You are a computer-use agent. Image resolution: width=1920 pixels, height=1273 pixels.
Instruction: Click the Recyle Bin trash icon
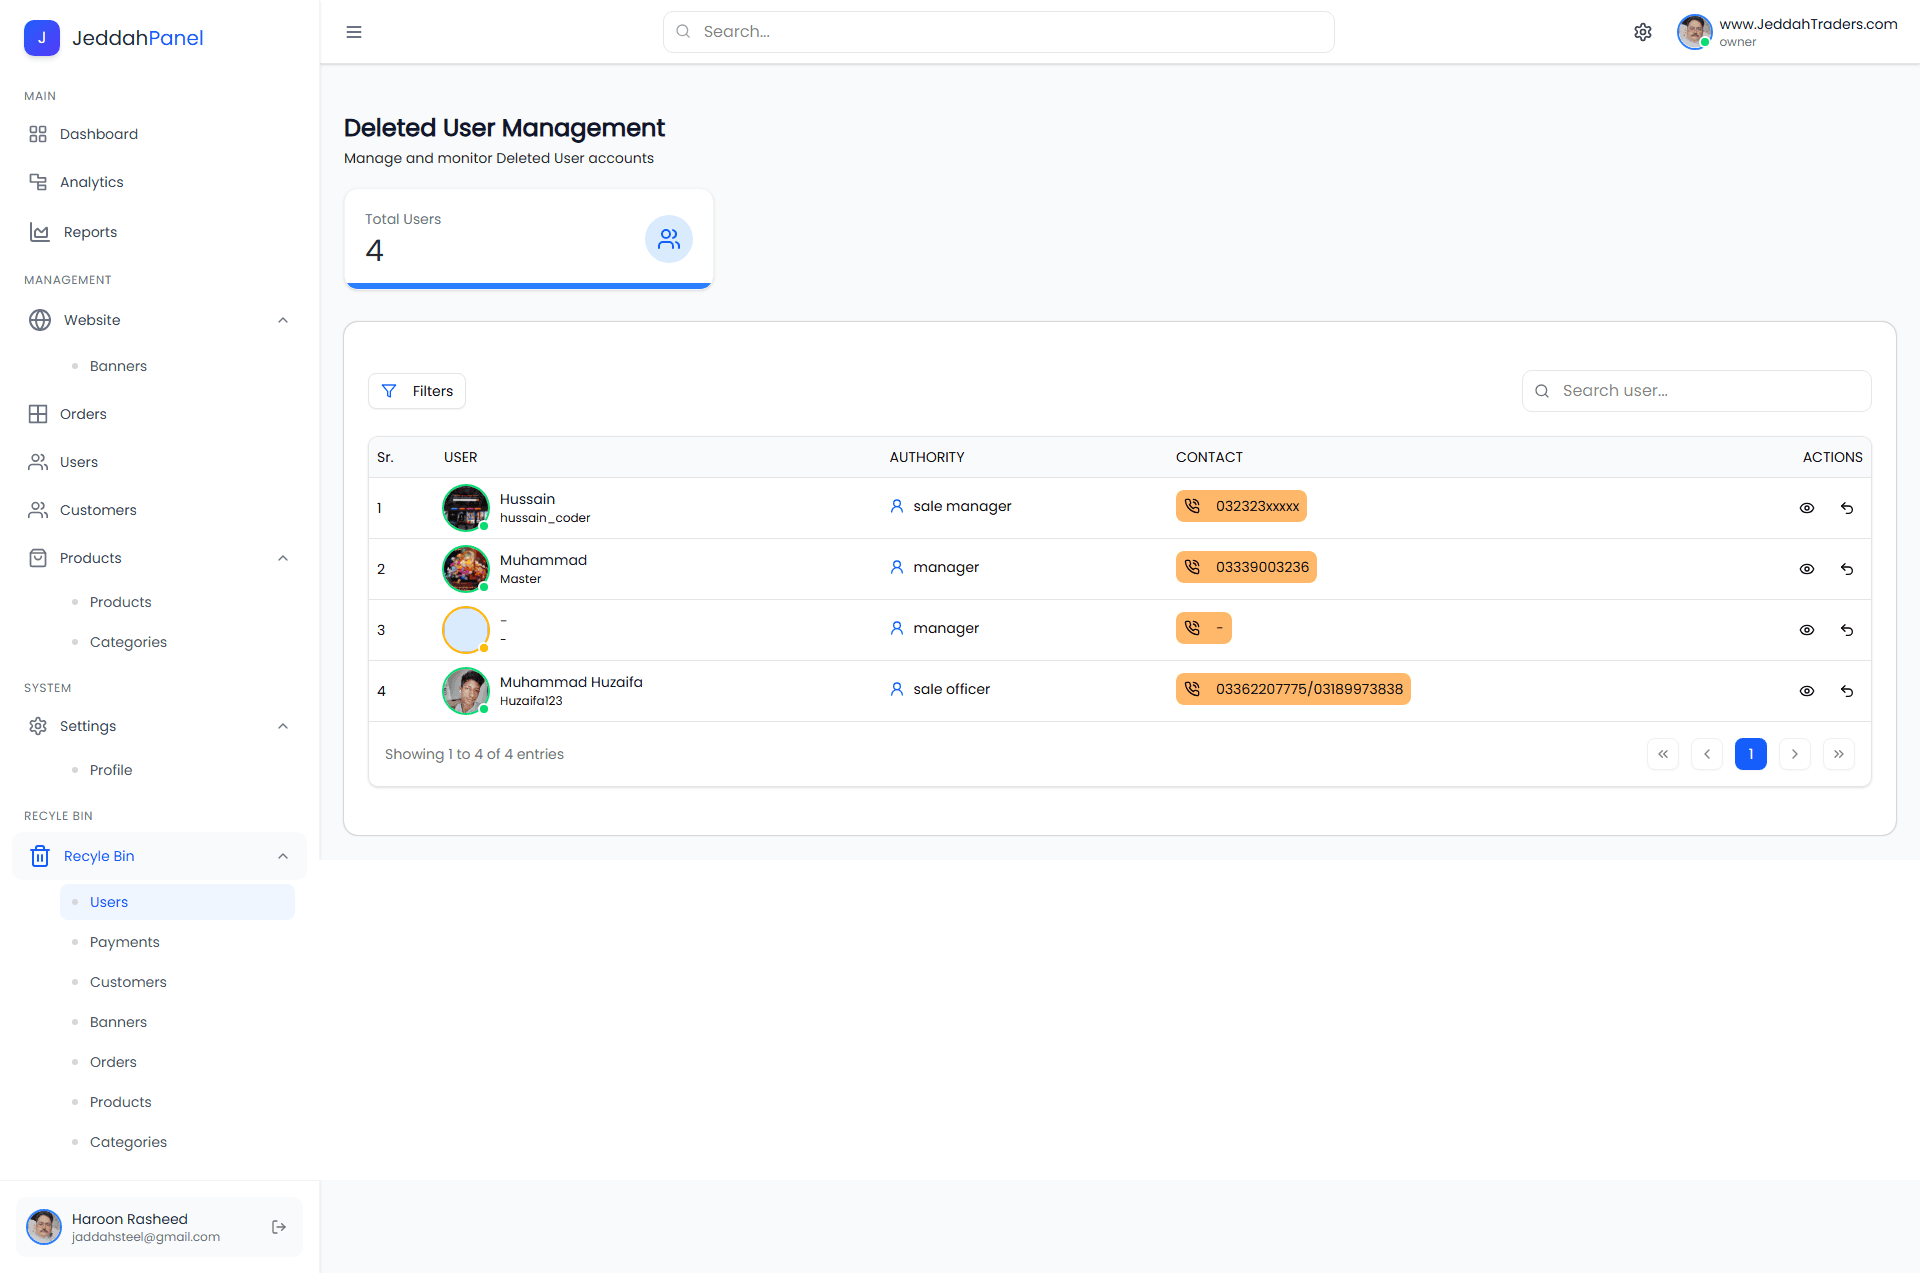40,856
